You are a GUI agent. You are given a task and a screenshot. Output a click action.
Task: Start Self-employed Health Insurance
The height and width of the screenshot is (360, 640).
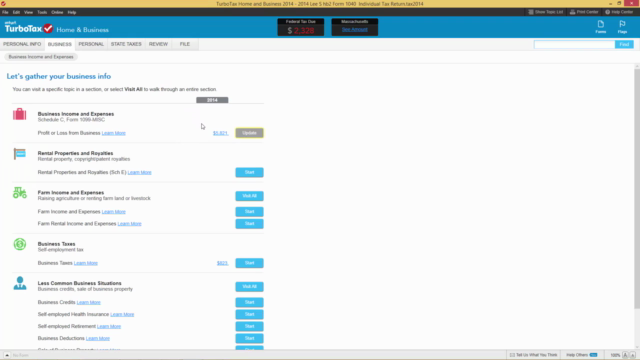249,314
